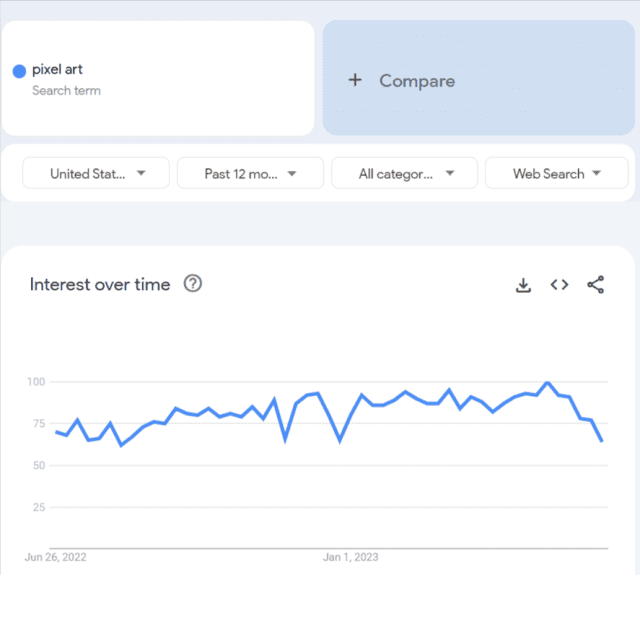Click the share icon on chart

point(596,285)
